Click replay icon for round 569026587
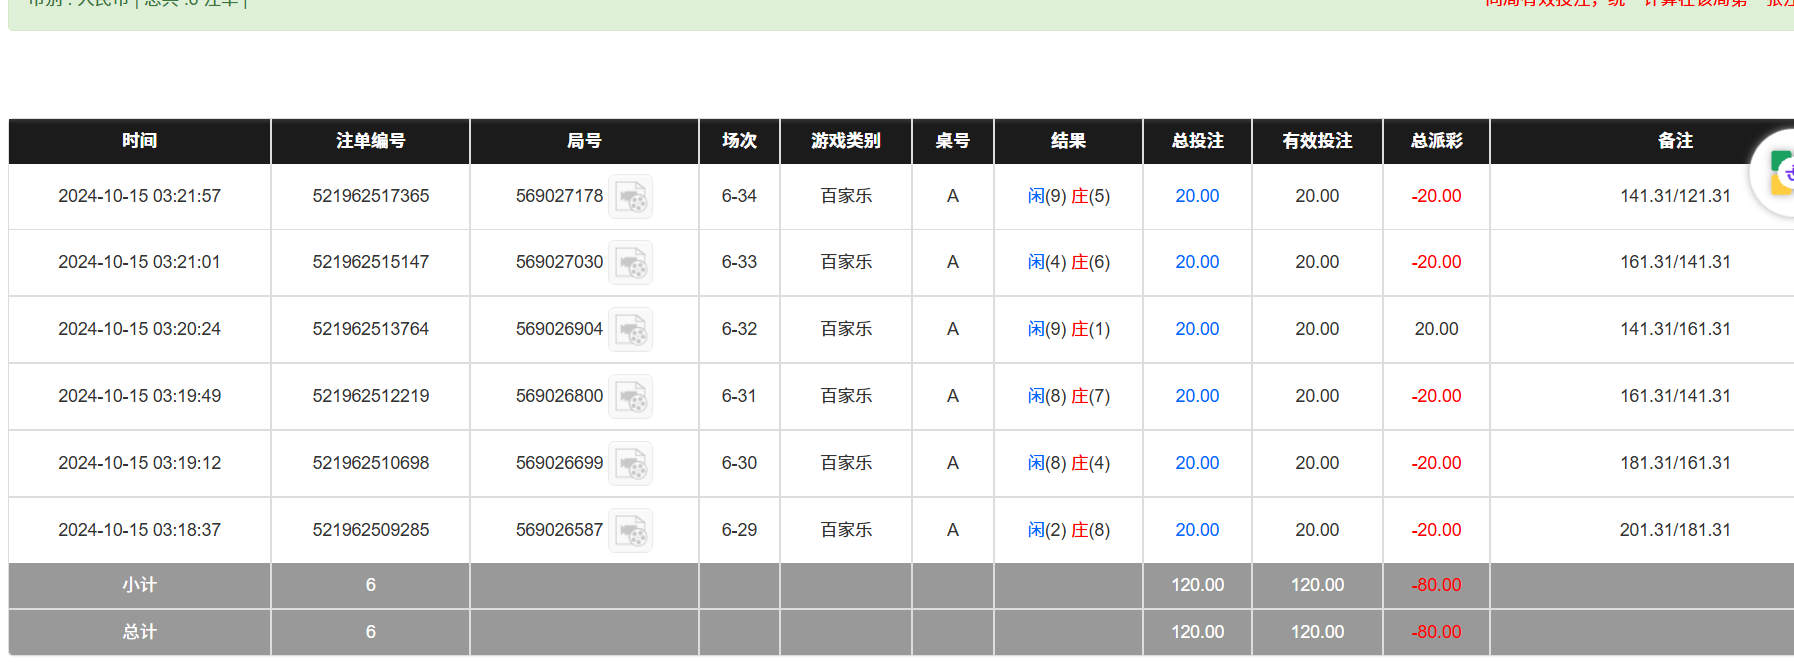The image size is (1794, 663). click(631, 531)
